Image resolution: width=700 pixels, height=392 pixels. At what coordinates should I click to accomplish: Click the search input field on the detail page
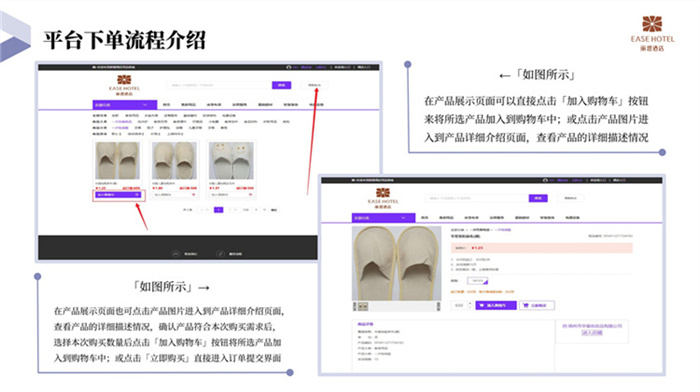[x=476, y=198]
